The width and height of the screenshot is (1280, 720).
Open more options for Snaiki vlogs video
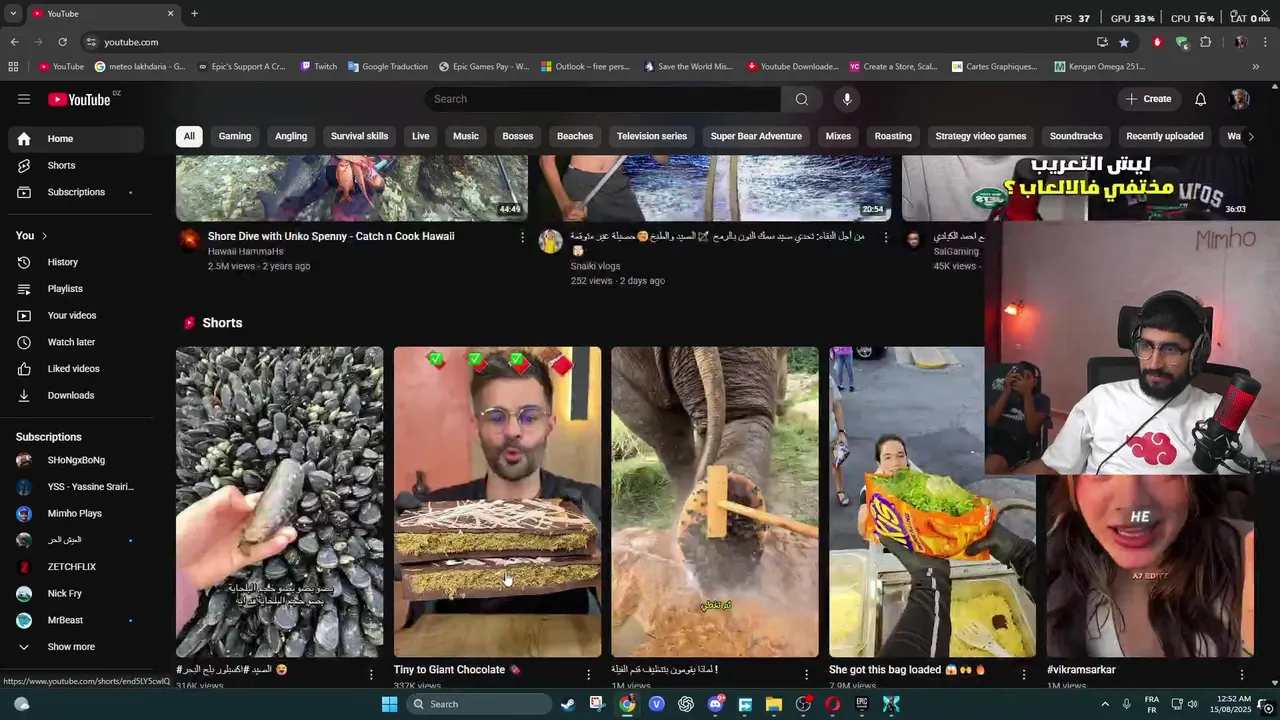tap(886, 237)
